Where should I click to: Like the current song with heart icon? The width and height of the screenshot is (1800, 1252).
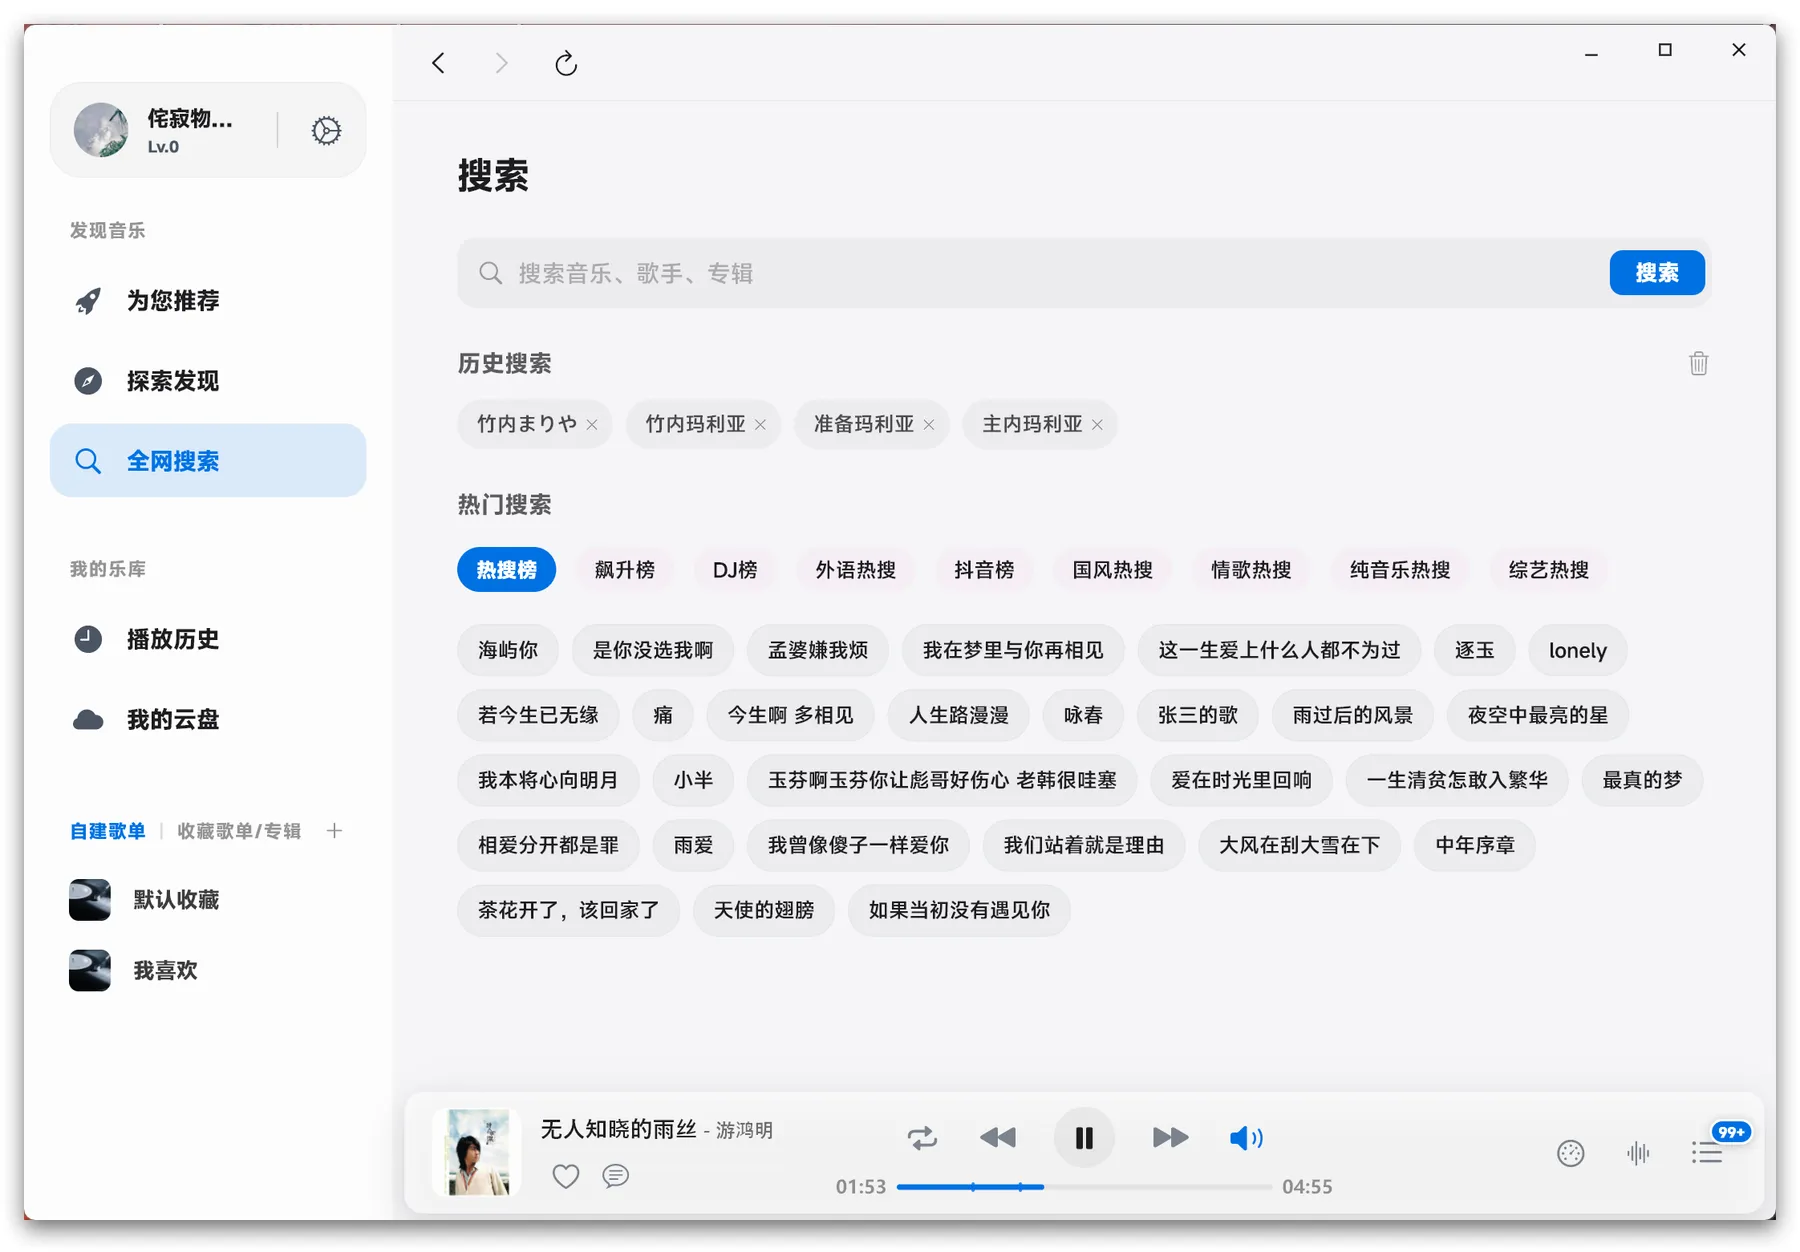click(566, 1176)
